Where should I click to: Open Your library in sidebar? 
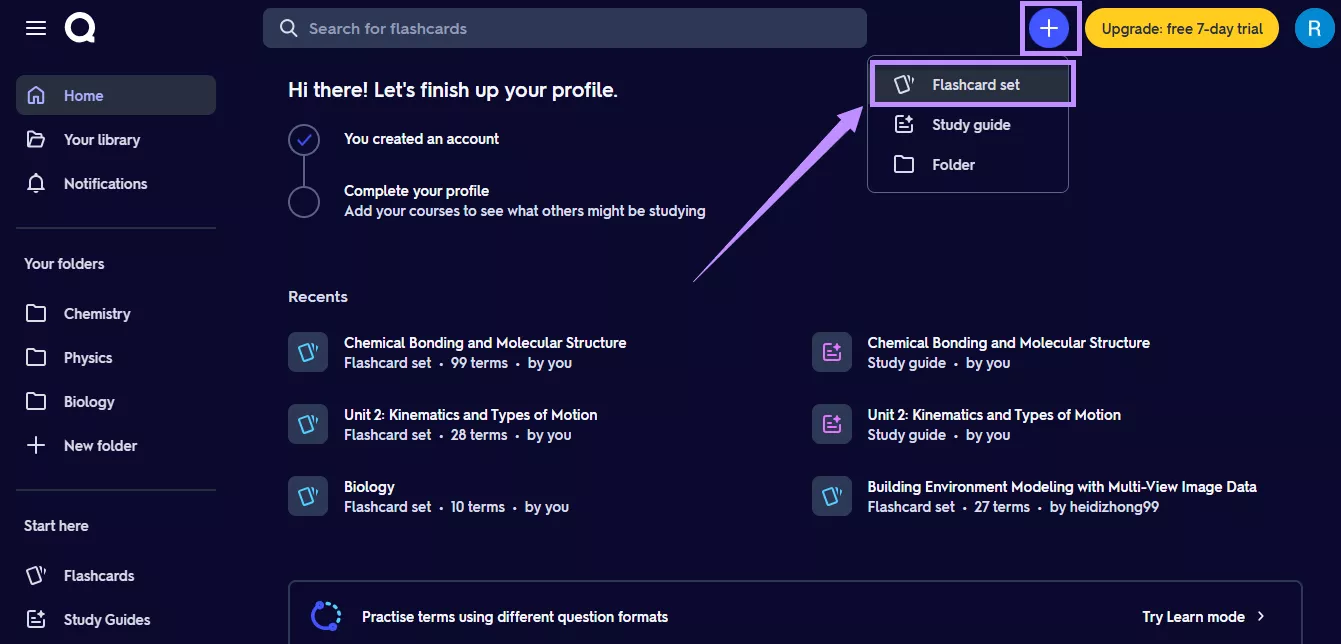pos(101,140)
